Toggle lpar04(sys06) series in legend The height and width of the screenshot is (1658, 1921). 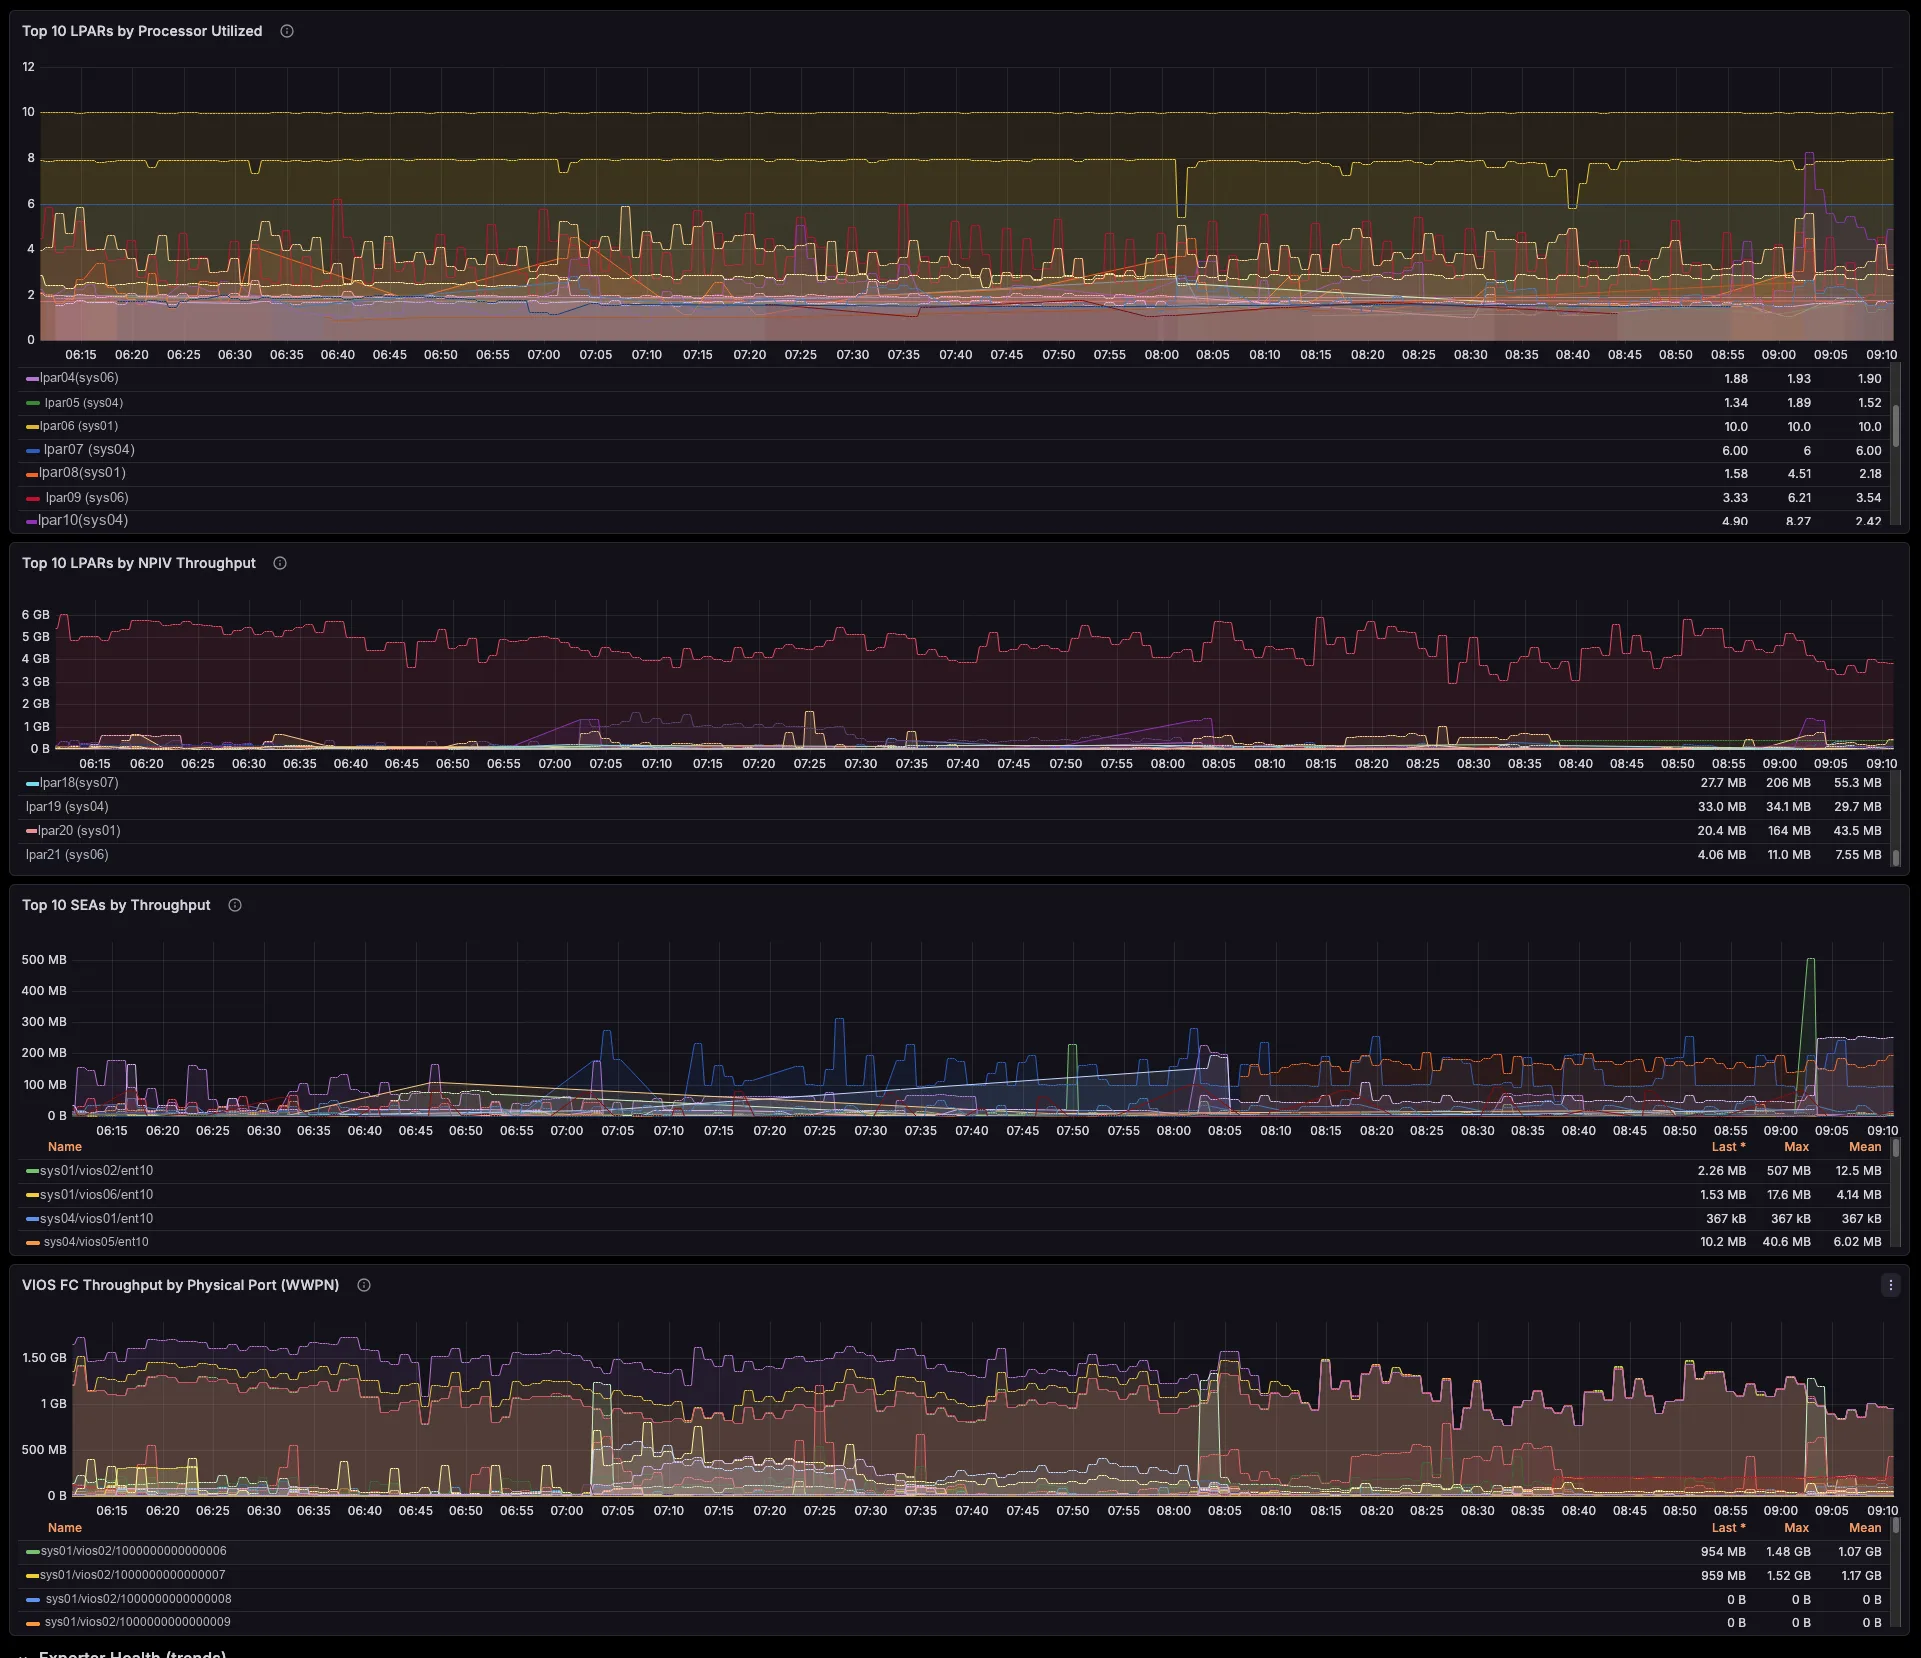[79, 378]
